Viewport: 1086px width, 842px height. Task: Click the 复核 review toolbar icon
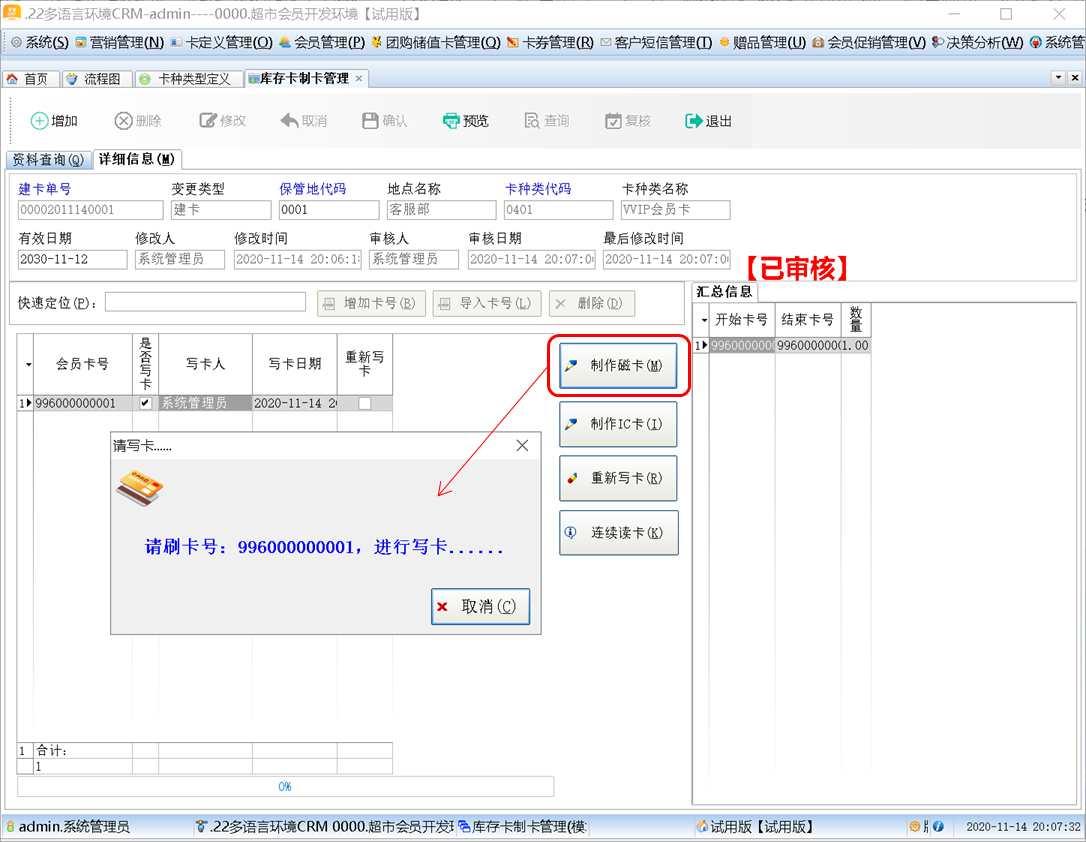click(x=613, y=120)
